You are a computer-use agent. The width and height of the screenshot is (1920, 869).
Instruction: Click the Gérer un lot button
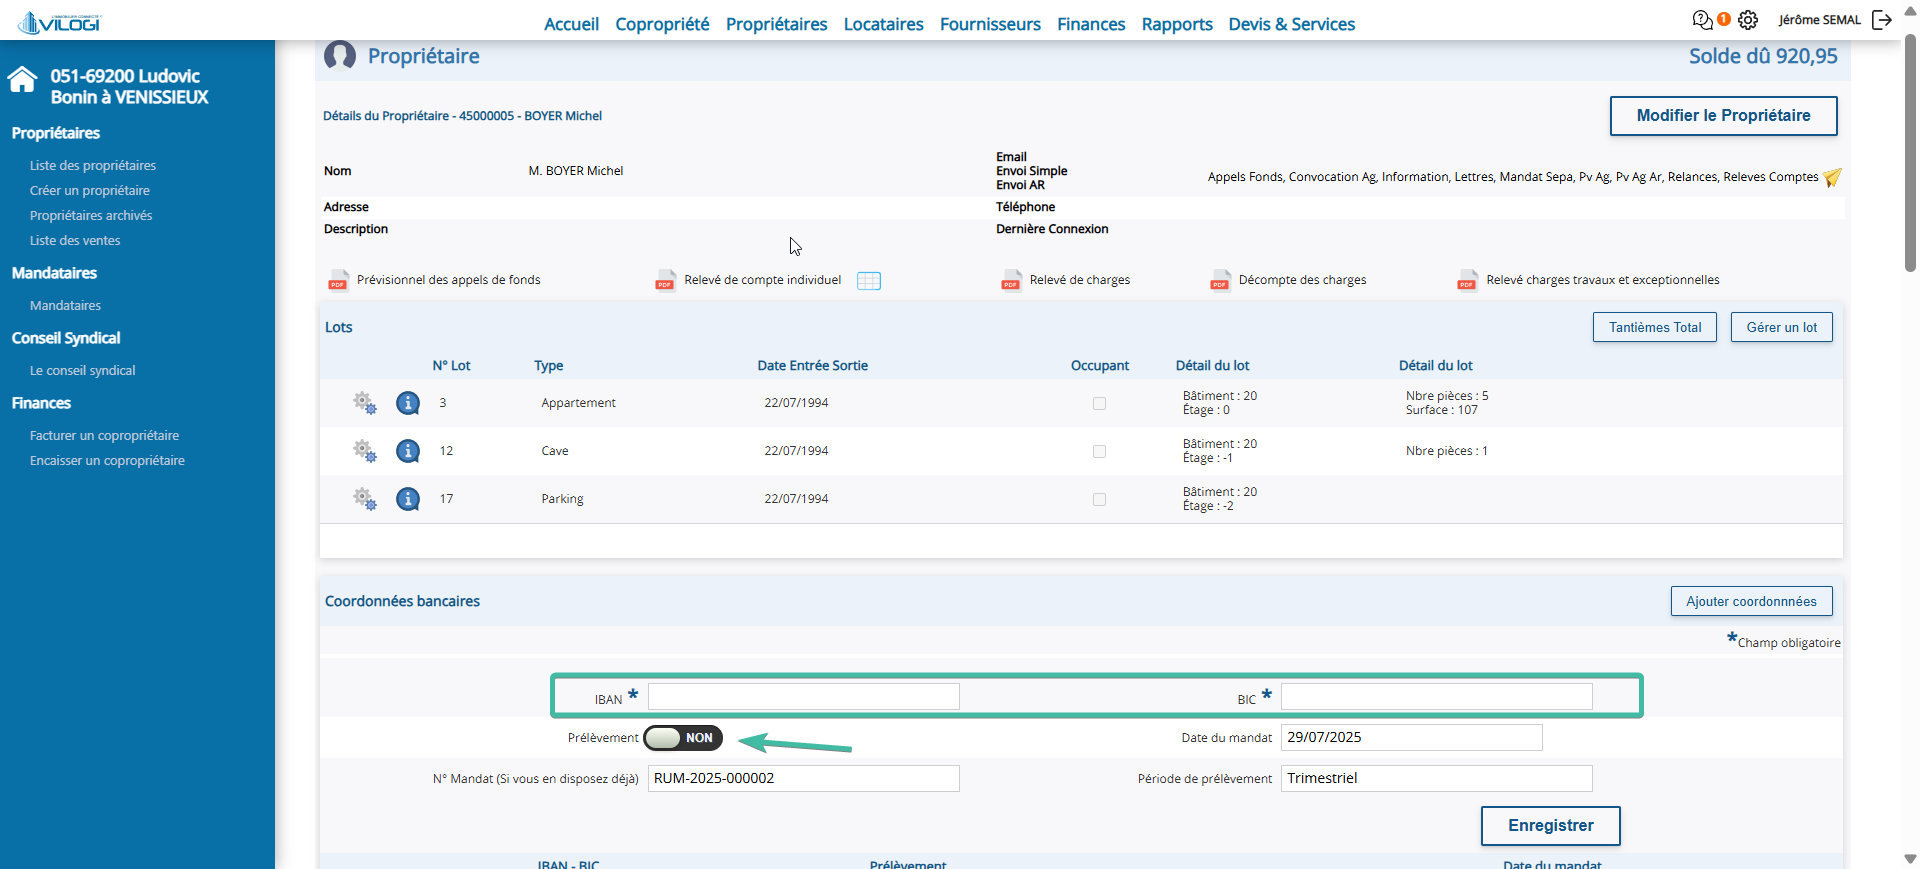(1782, 327)
